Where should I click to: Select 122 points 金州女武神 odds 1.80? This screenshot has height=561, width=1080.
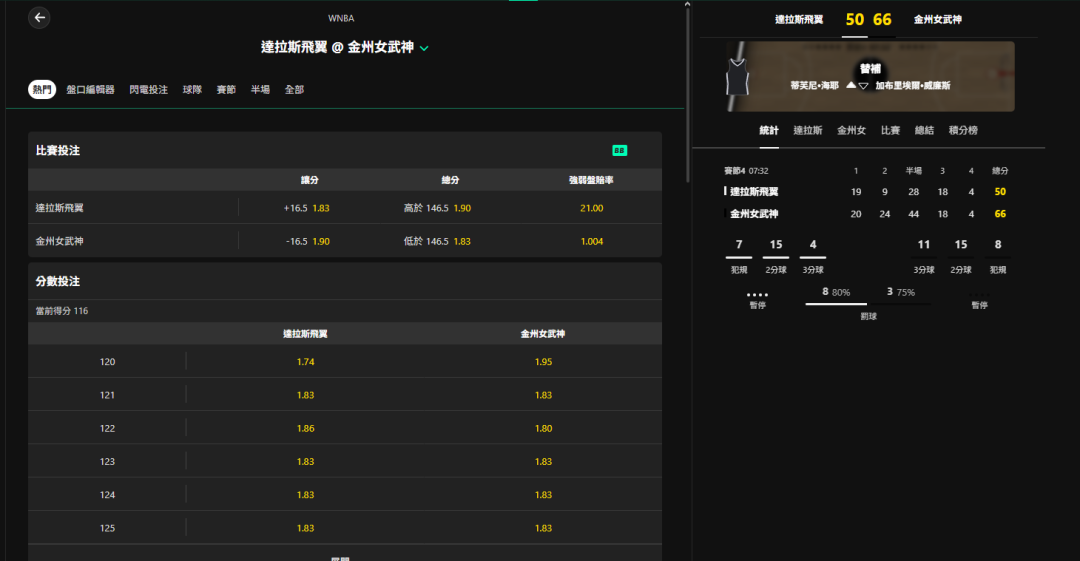tap(543, 428)
